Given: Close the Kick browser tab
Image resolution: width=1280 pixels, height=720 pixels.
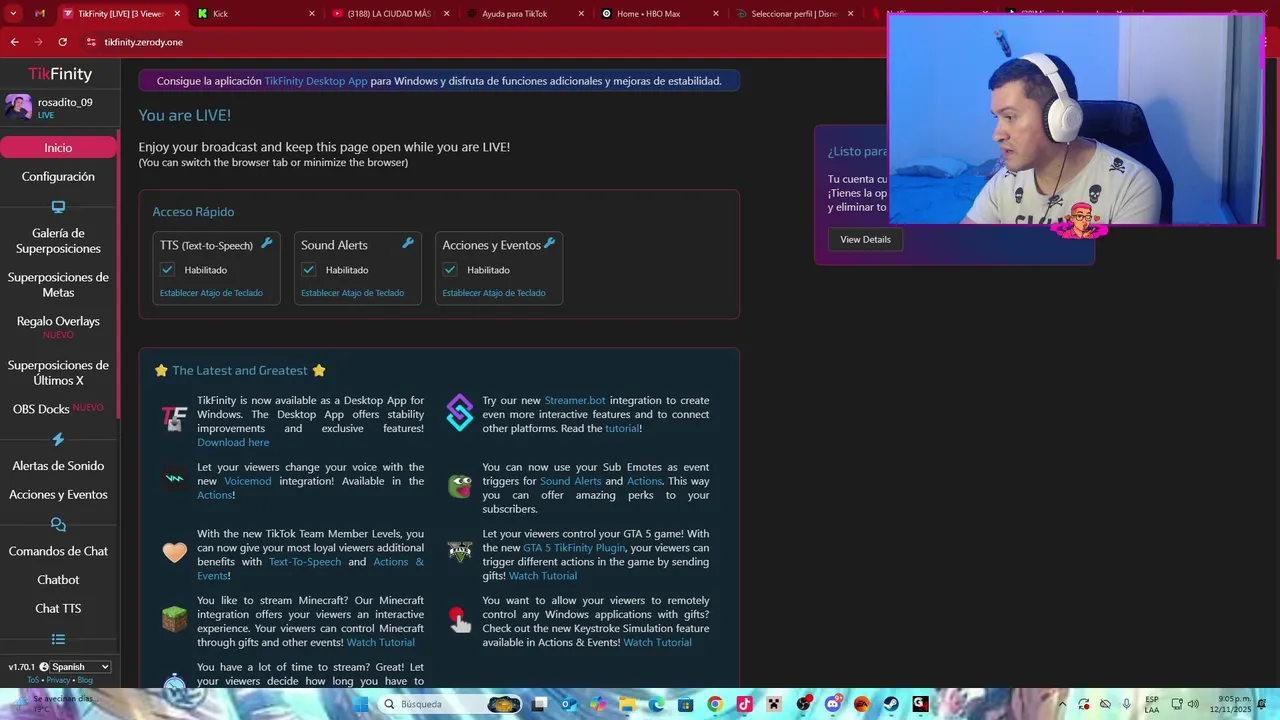Looking at the screenshot, I should [311, 14].
